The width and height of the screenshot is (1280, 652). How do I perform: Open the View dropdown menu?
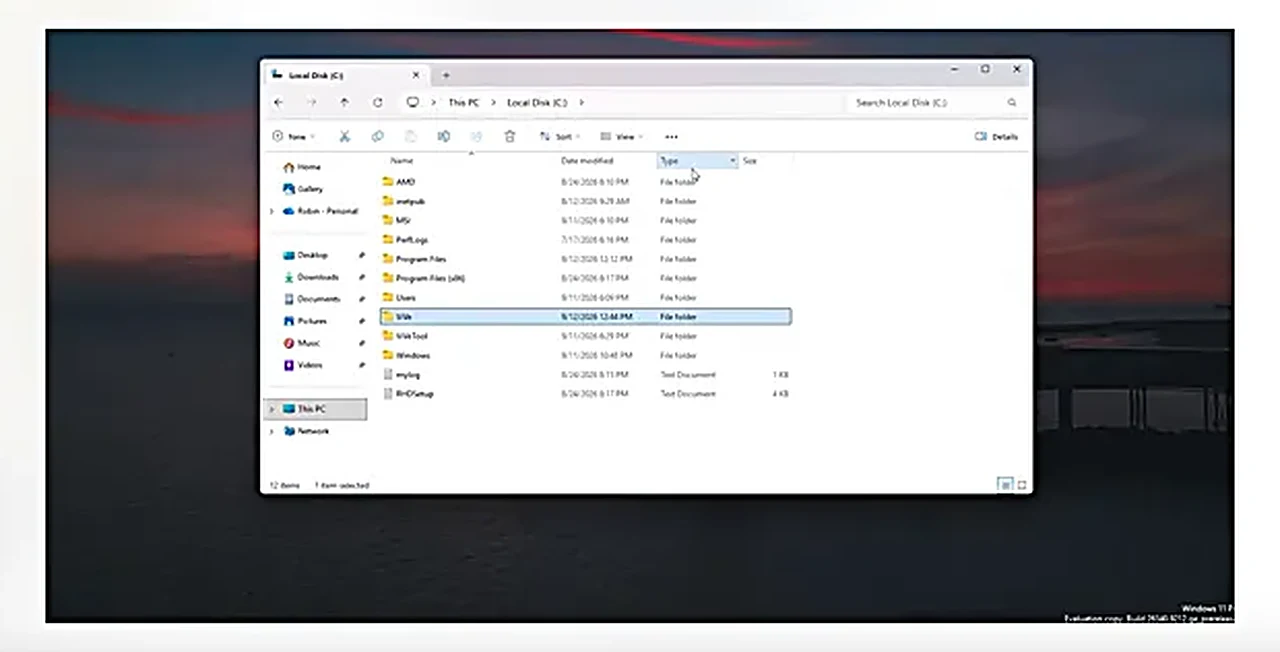coord(621,137)
